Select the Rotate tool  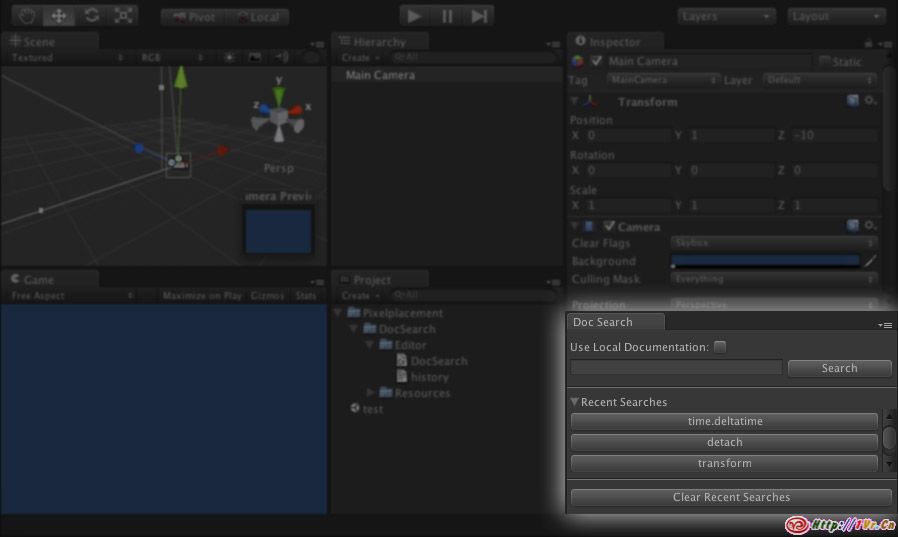click(91, 16)
